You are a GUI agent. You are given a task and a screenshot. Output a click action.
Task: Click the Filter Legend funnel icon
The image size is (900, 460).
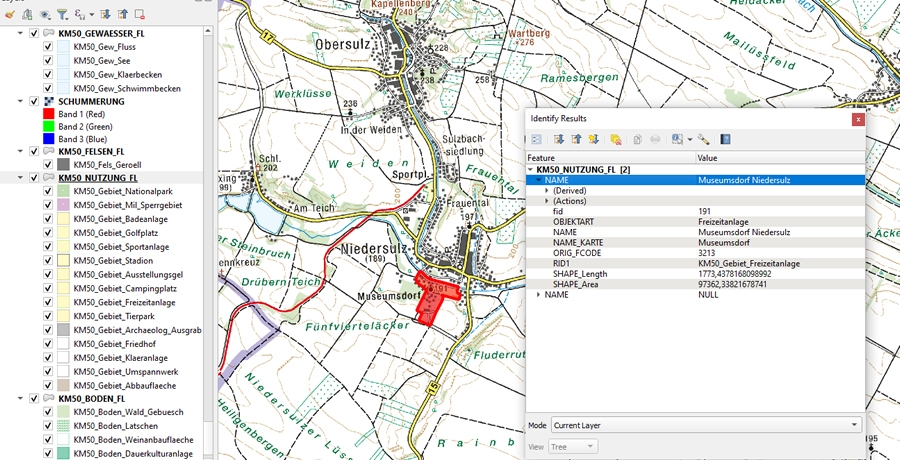63,14
